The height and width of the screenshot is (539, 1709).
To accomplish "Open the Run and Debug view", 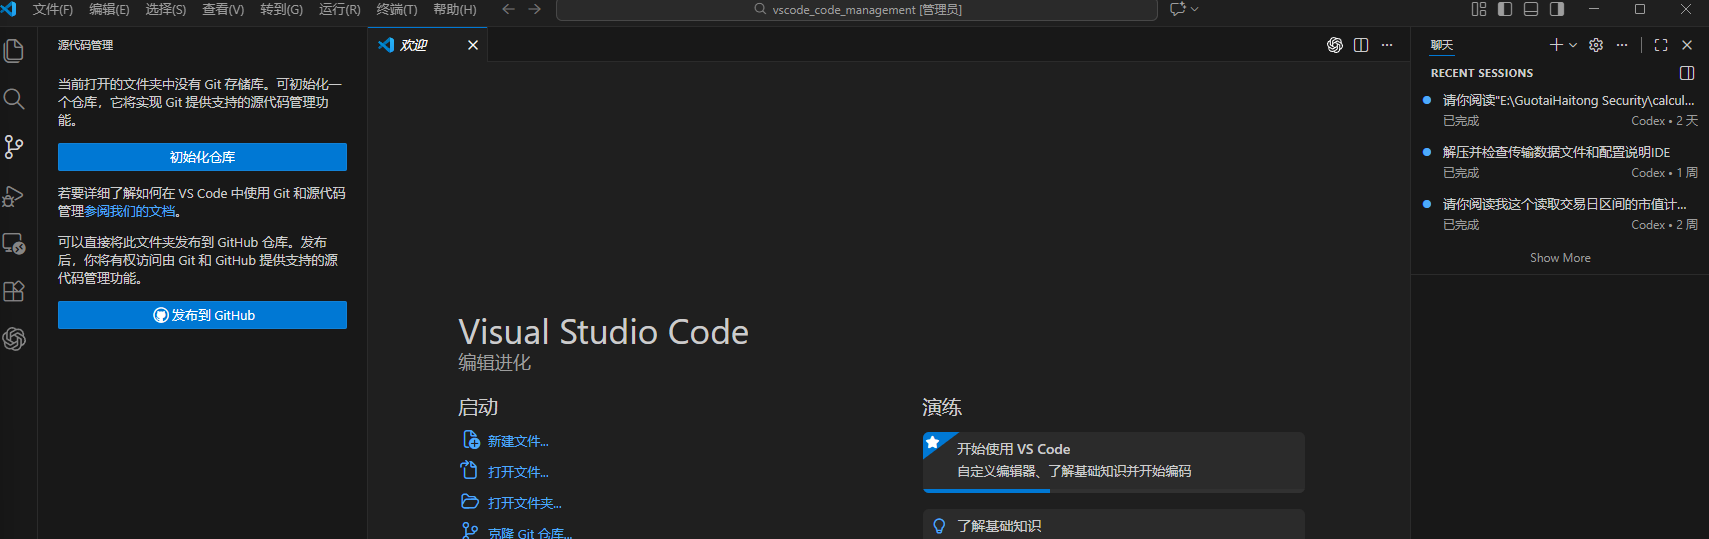I will pos(14,195).
